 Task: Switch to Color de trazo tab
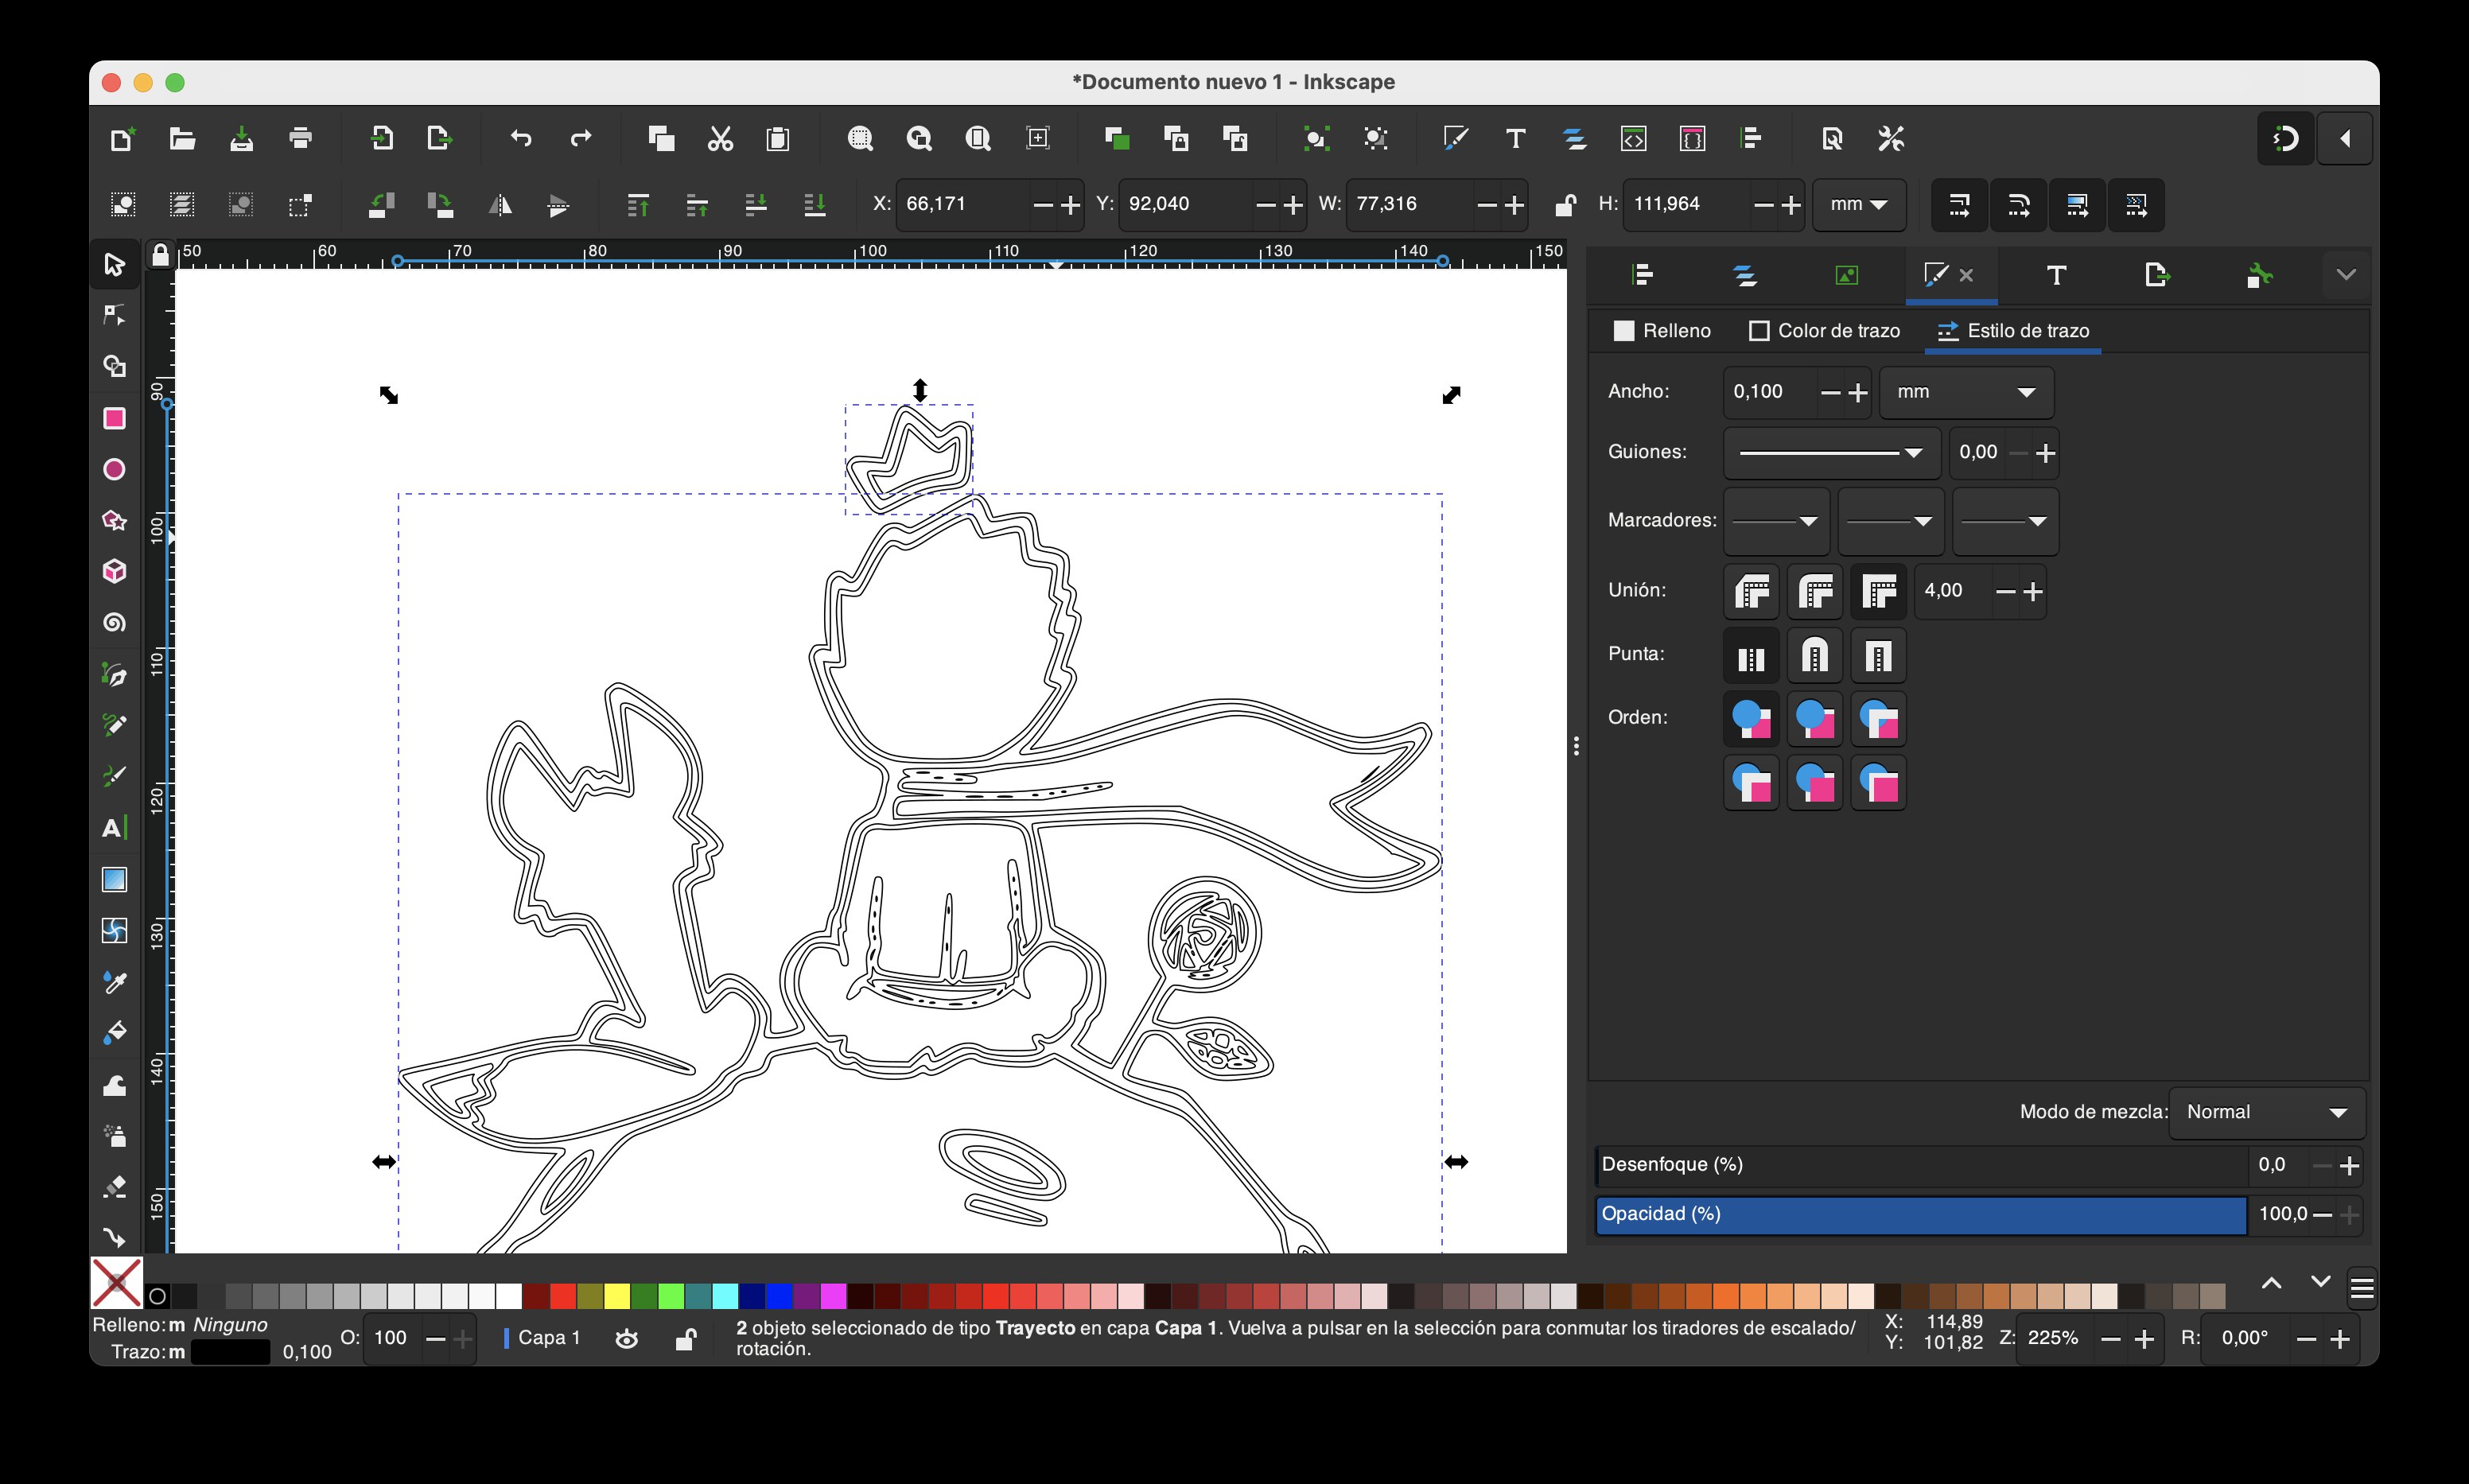click(1824, 331)
